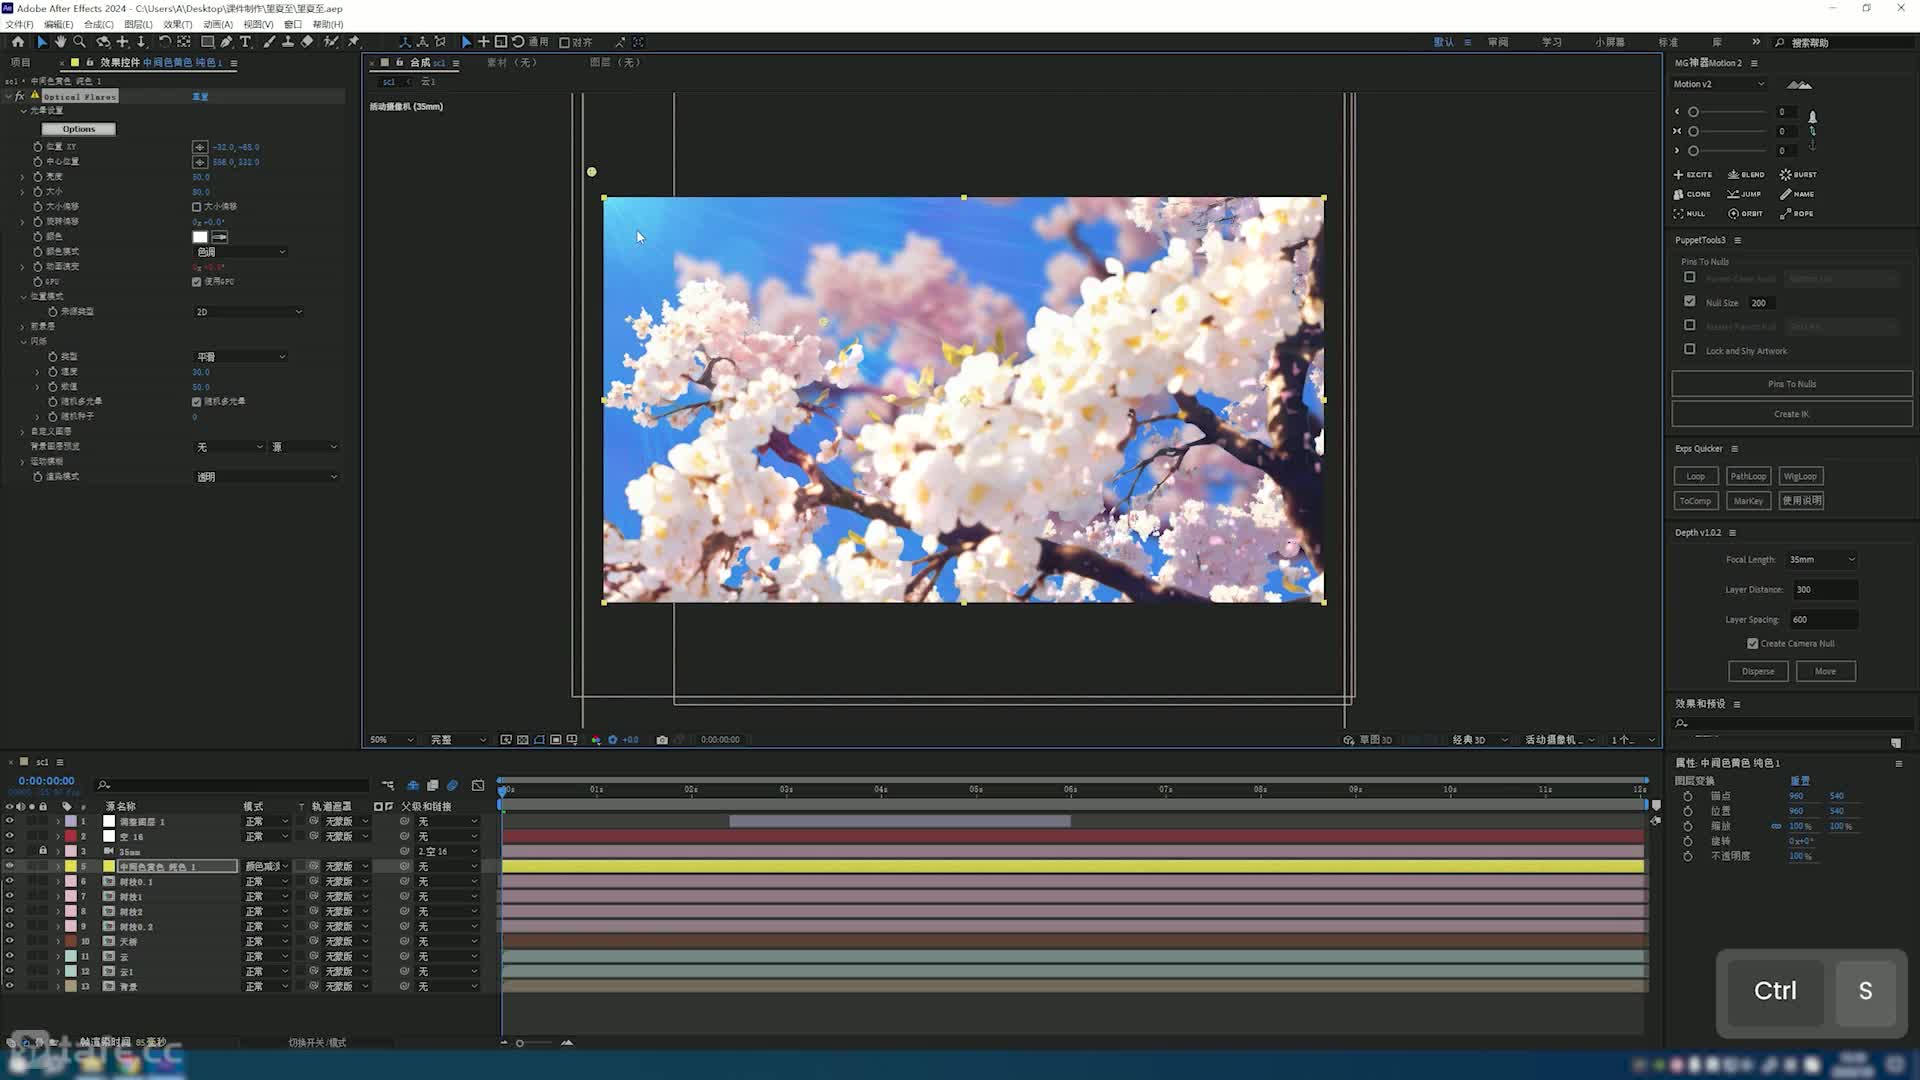Screen dimensions: 1920x1080
Task: Select the Roto Brush tool
Action: (331, 42)
